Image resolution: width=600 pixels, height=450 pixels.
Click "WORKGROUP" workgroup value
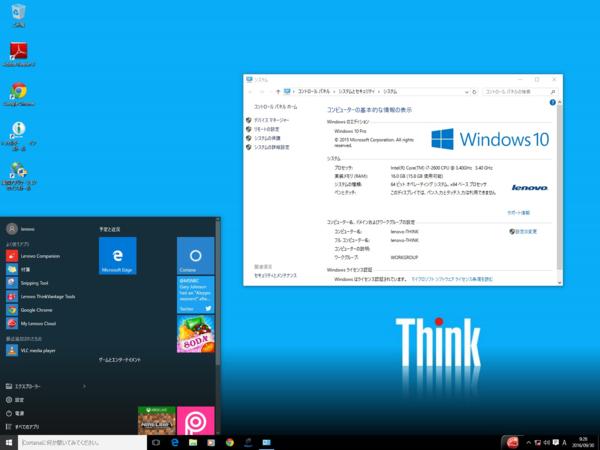click(x=404, y=258)
